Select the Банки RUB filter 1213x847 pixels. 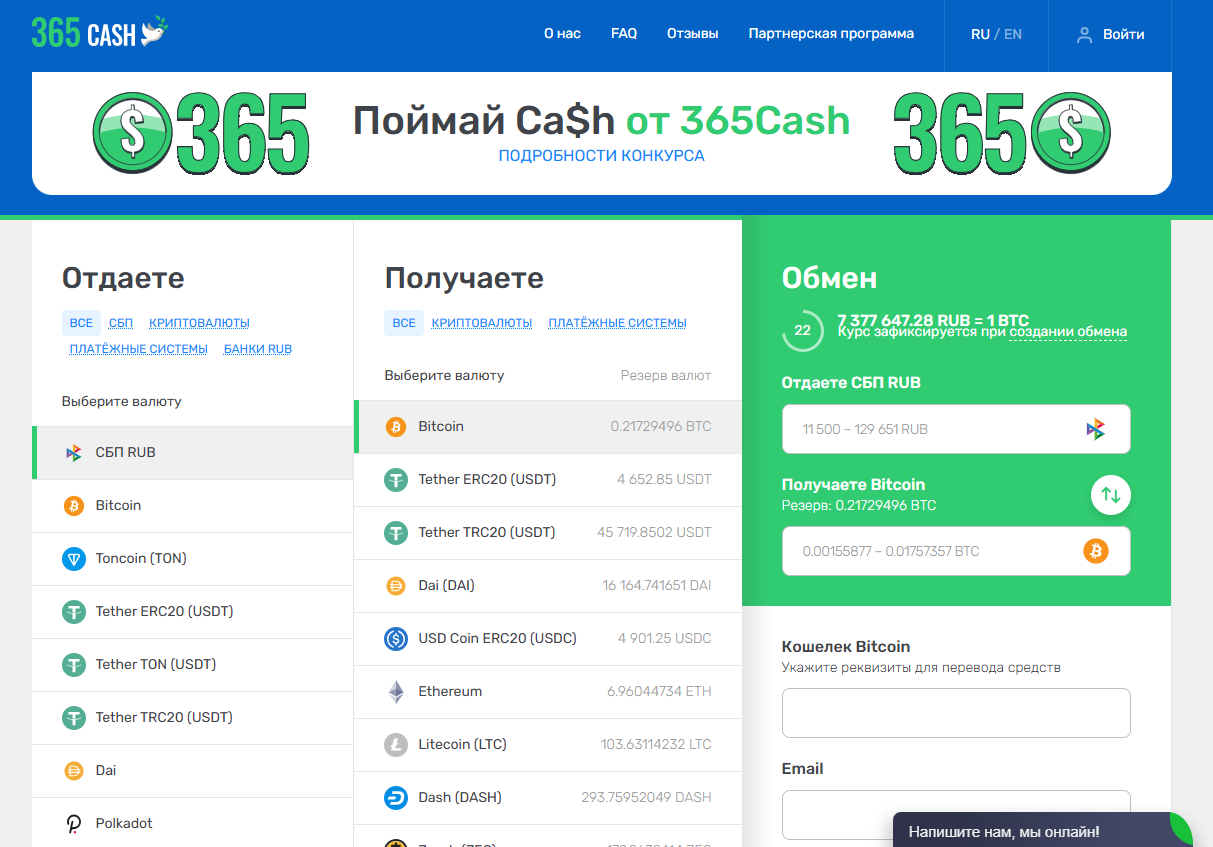click(258, 349)
